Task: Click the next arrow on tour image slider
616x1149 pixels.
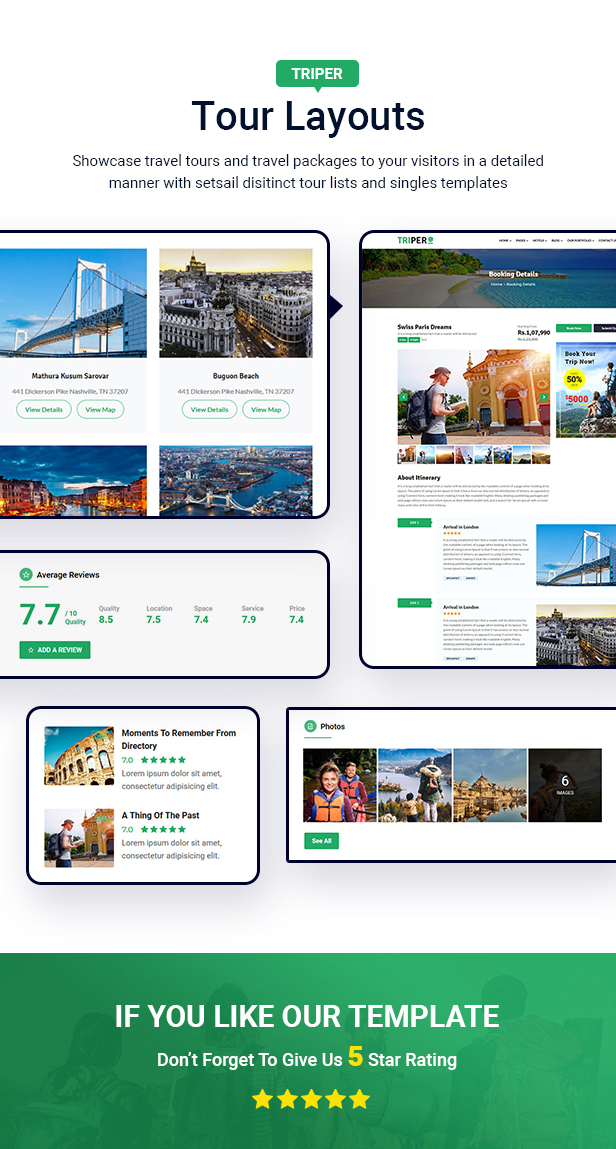Action: pos(544,396)
